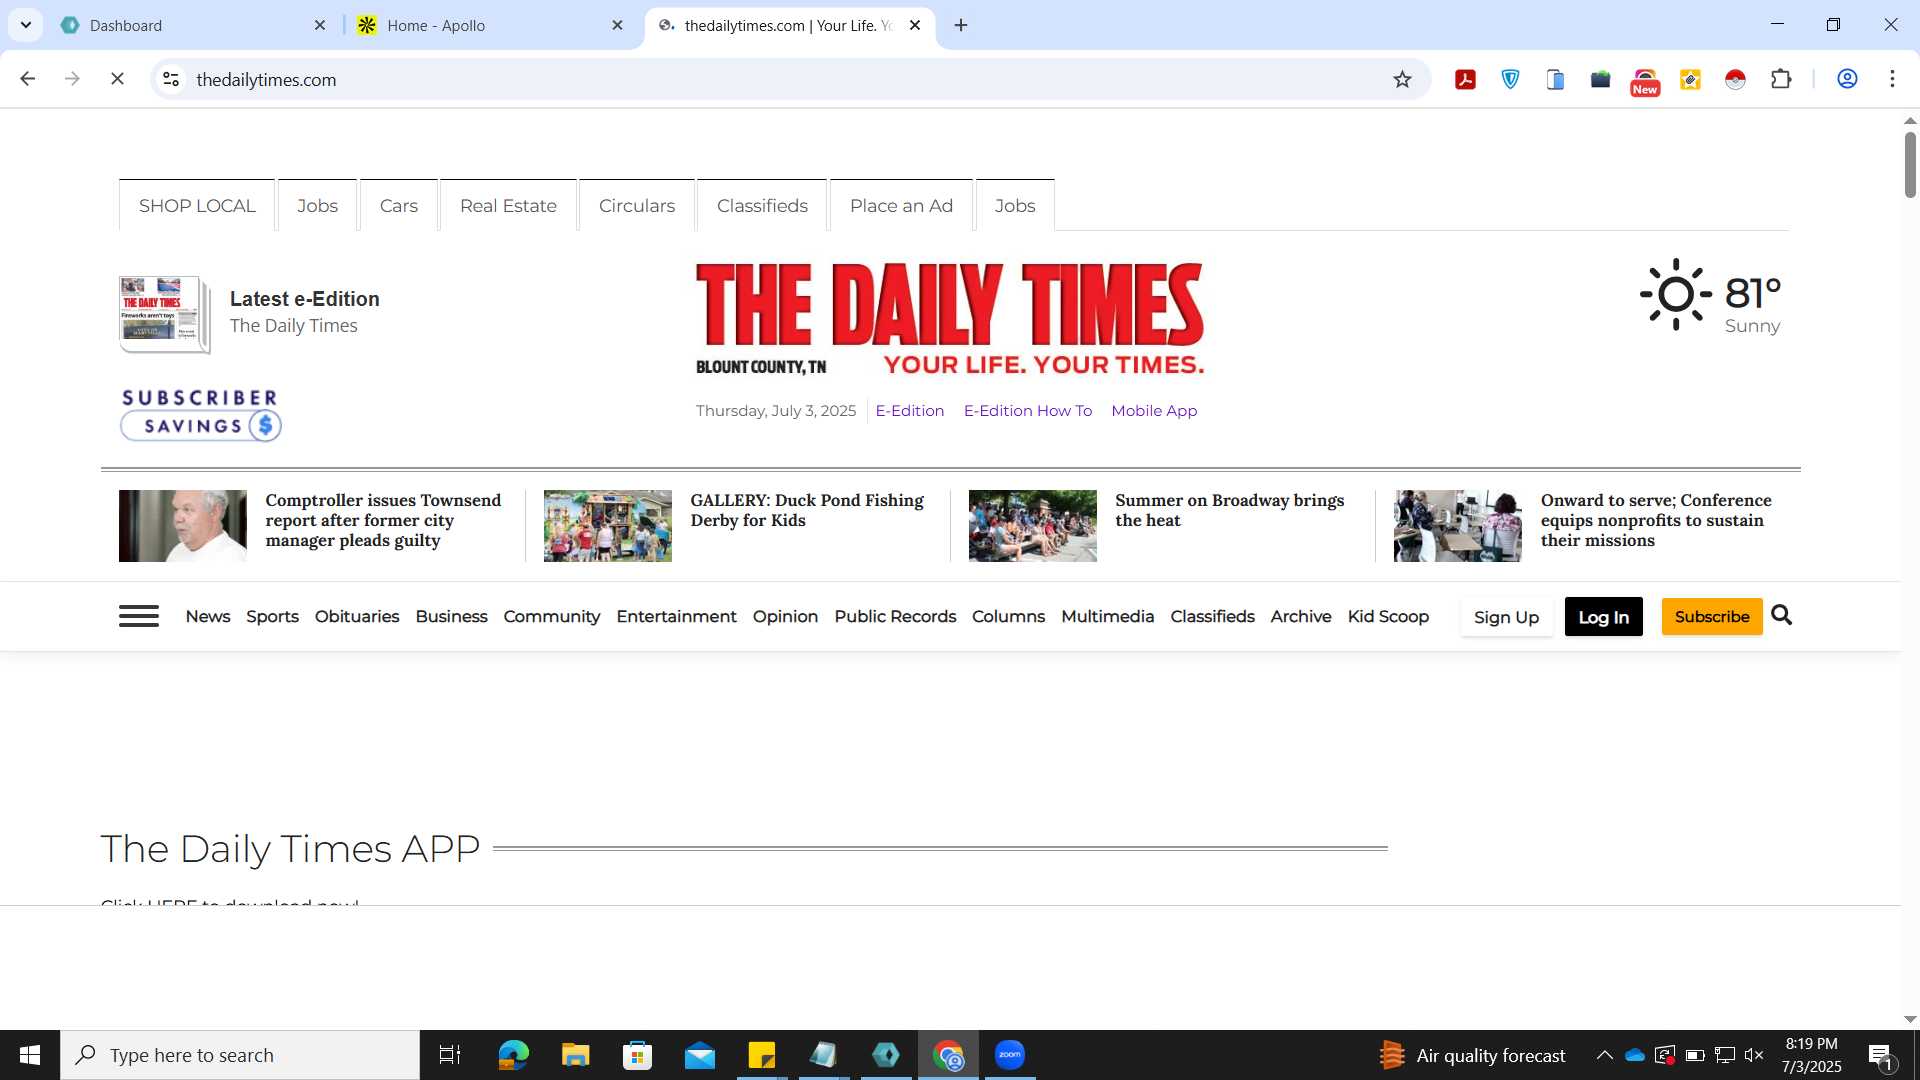
Task: Open the Chrome profile icon
Action: click(1847, 79)
